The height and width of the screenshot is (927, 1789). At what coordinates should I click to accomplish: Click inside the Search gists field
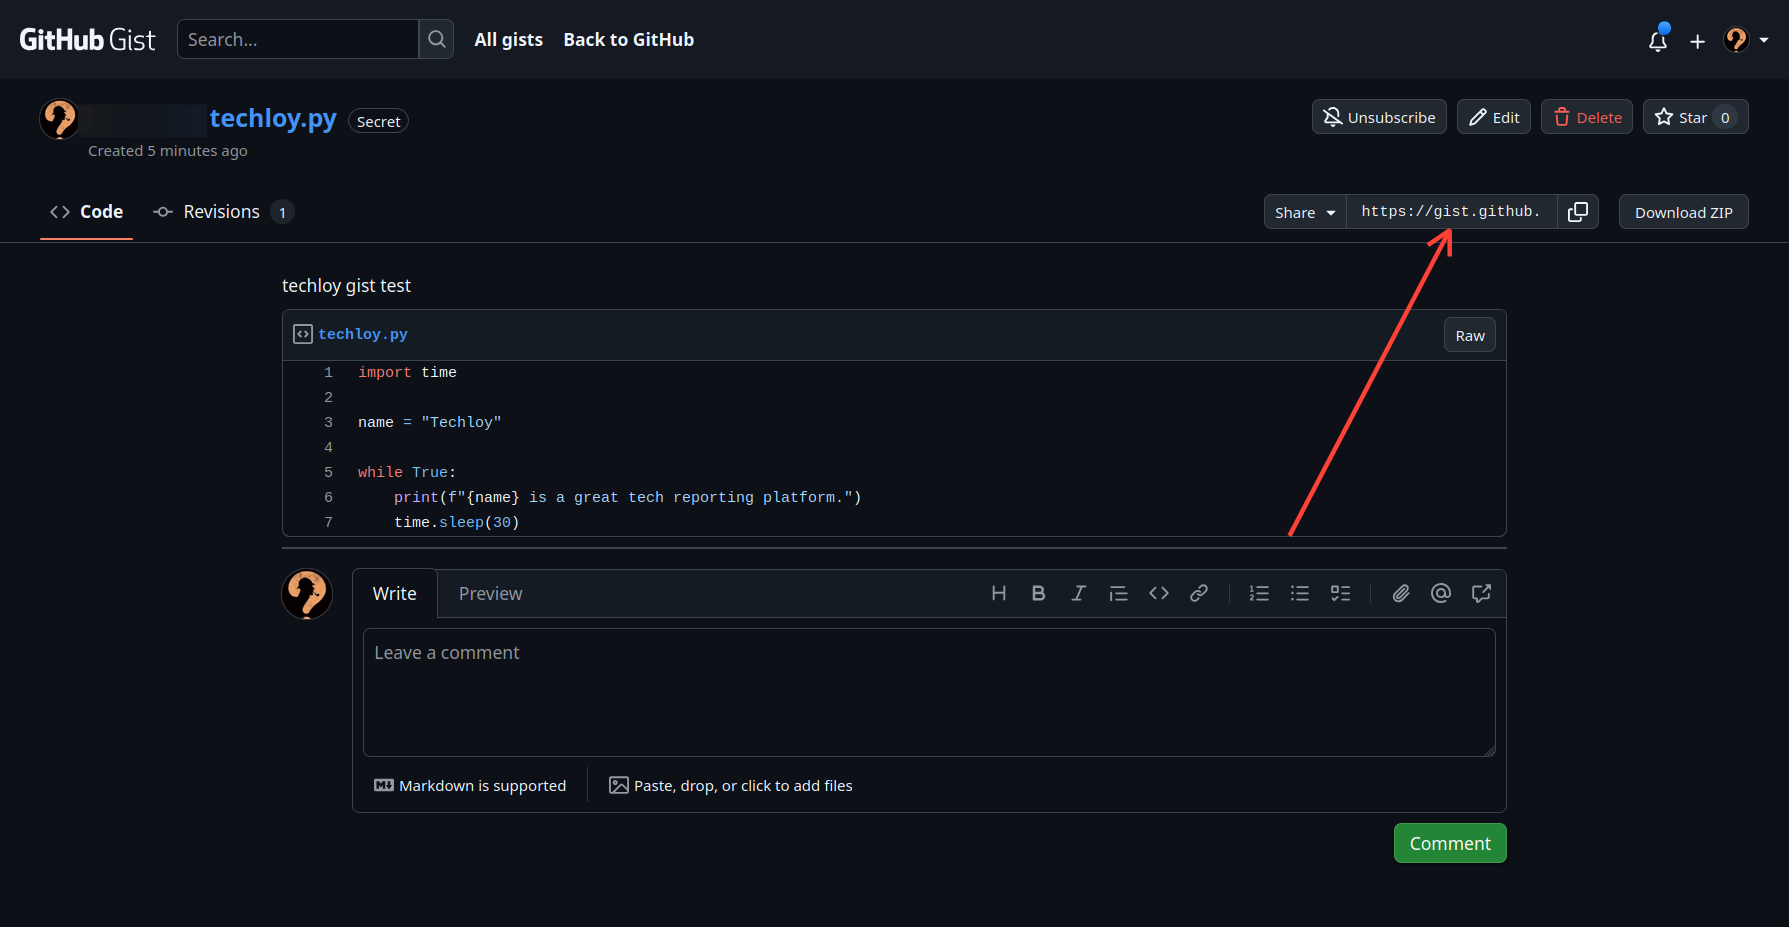297,39
